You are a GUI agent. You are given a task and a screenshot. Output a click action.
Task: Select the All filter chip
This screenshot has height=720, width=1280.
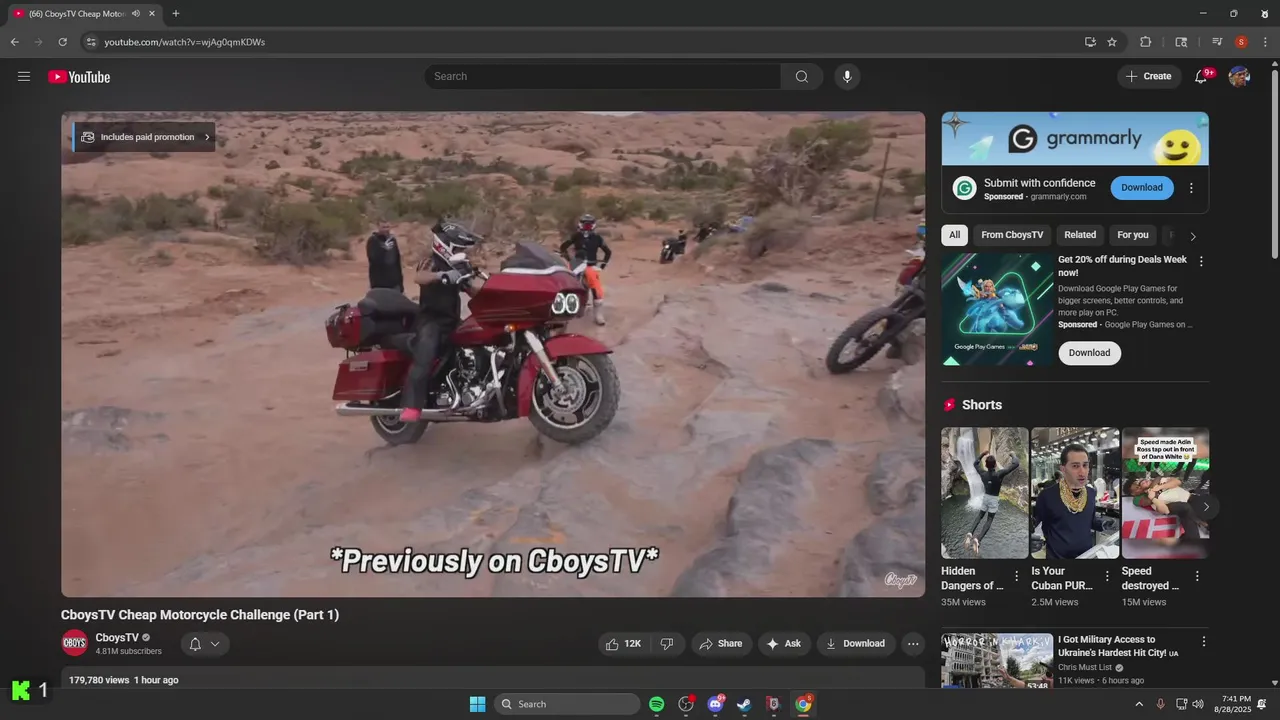954,235
